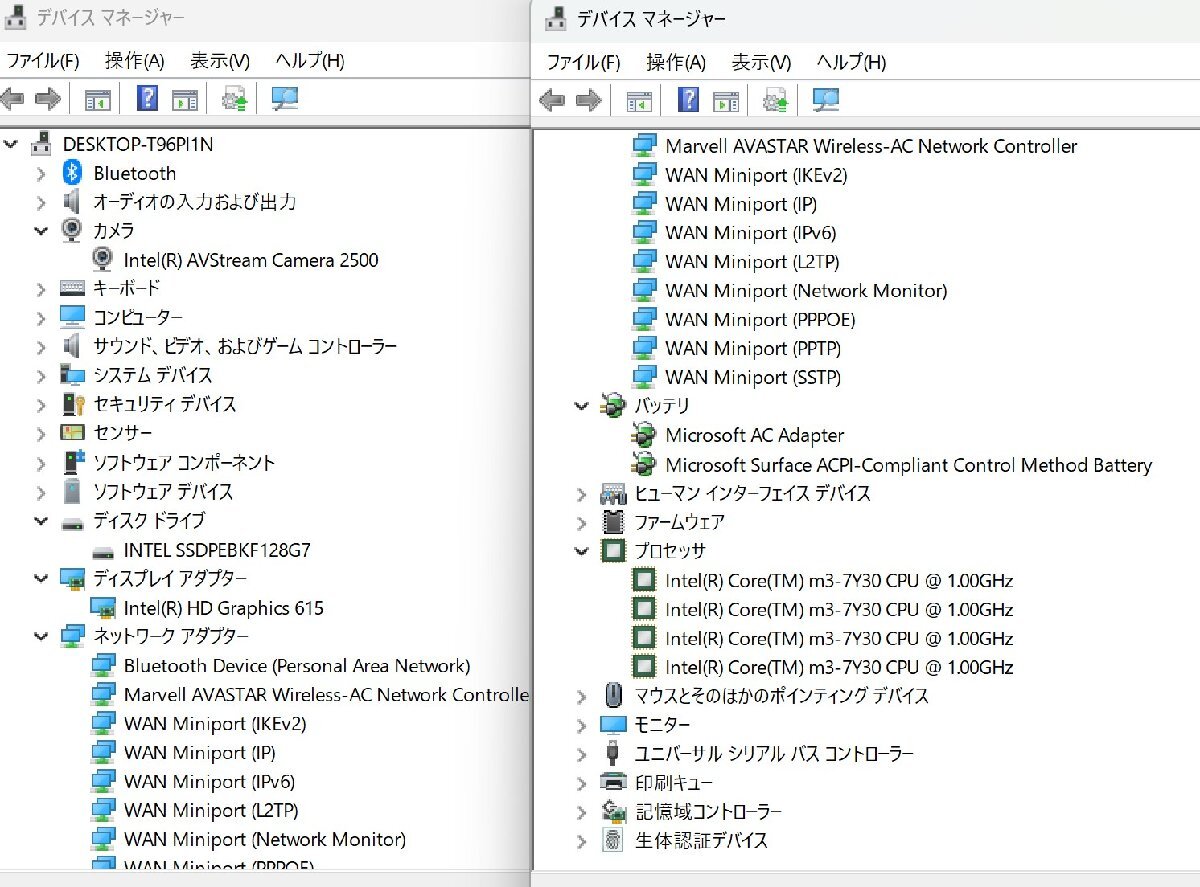Select WAN Miniport (IKEv2) in left window
This screenshot has height=887, width=1200.
(215, 724)
